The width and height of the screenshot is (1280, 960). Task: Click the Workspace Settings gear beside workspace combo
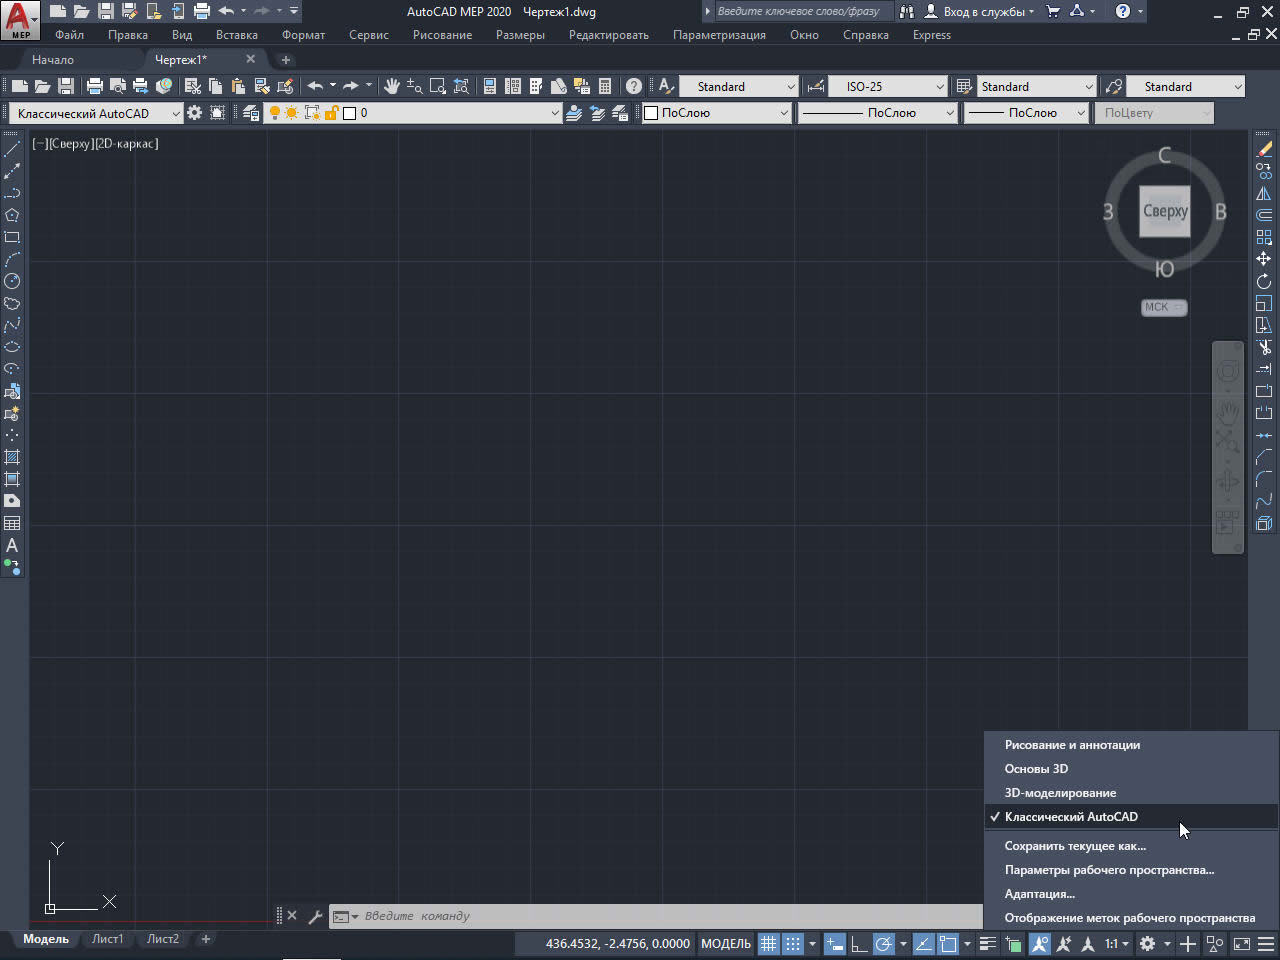pos(194,113)
